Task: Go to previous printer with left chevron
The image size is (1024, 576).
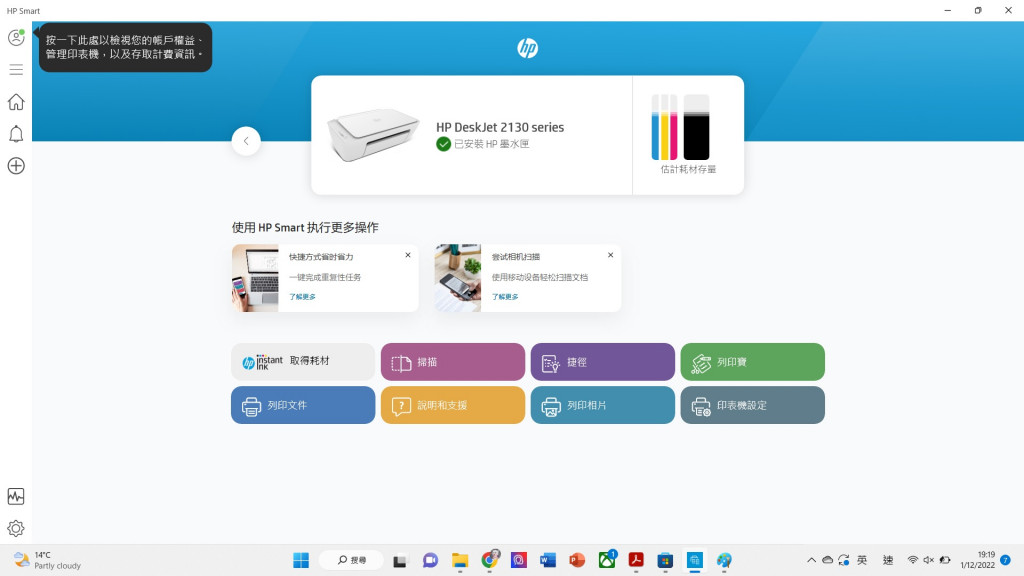Action: pyautogui.click(x=246, y=141)
